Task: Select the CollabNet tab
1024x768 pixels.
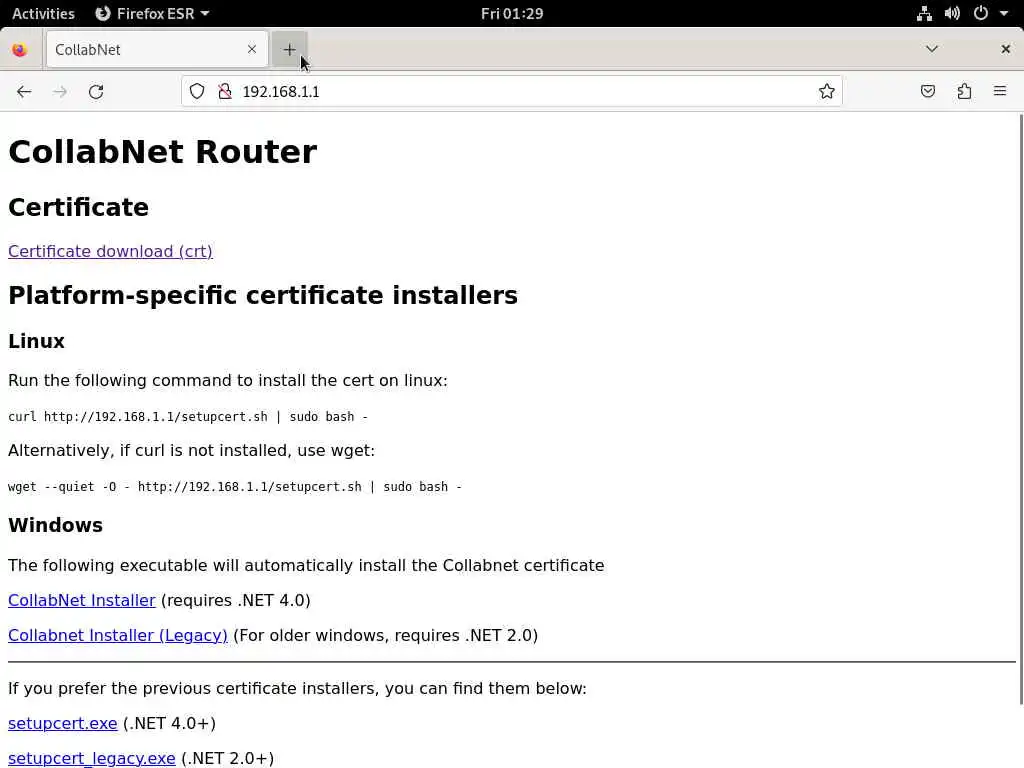Action: pos(157,50)
